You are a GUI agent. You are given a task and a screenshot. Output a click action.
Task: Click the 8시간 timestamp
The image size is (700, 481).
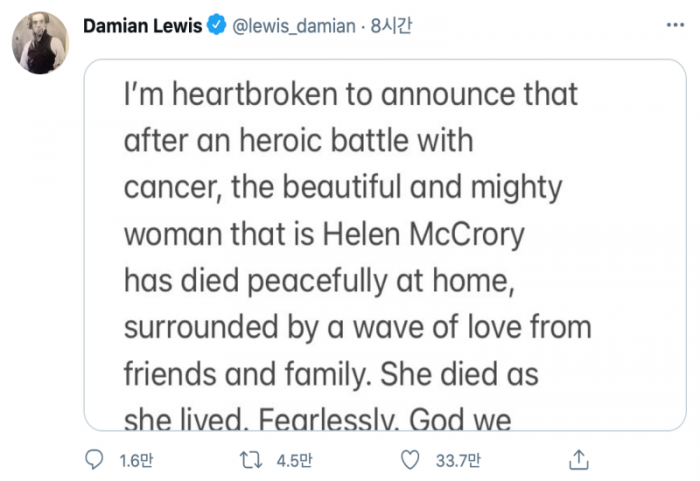[x=391, y=26]
